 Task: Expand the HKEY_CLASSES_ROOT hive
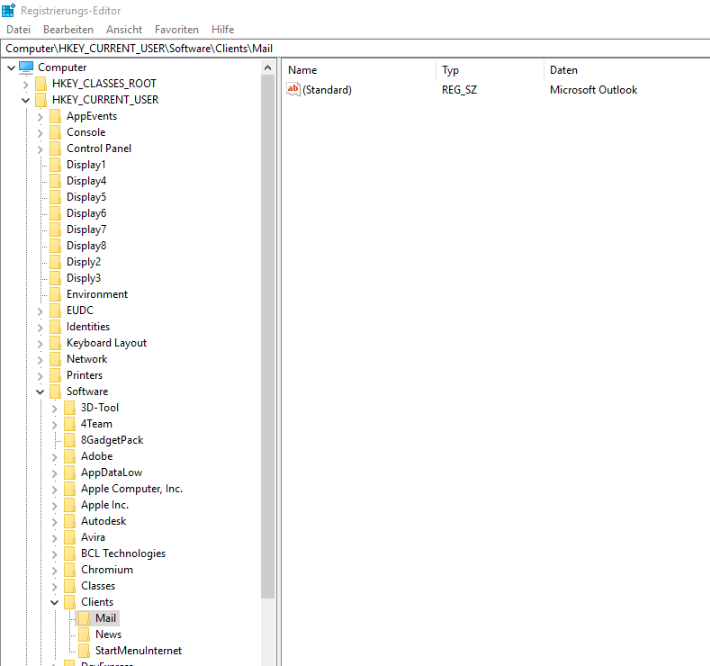pos(26,84)
